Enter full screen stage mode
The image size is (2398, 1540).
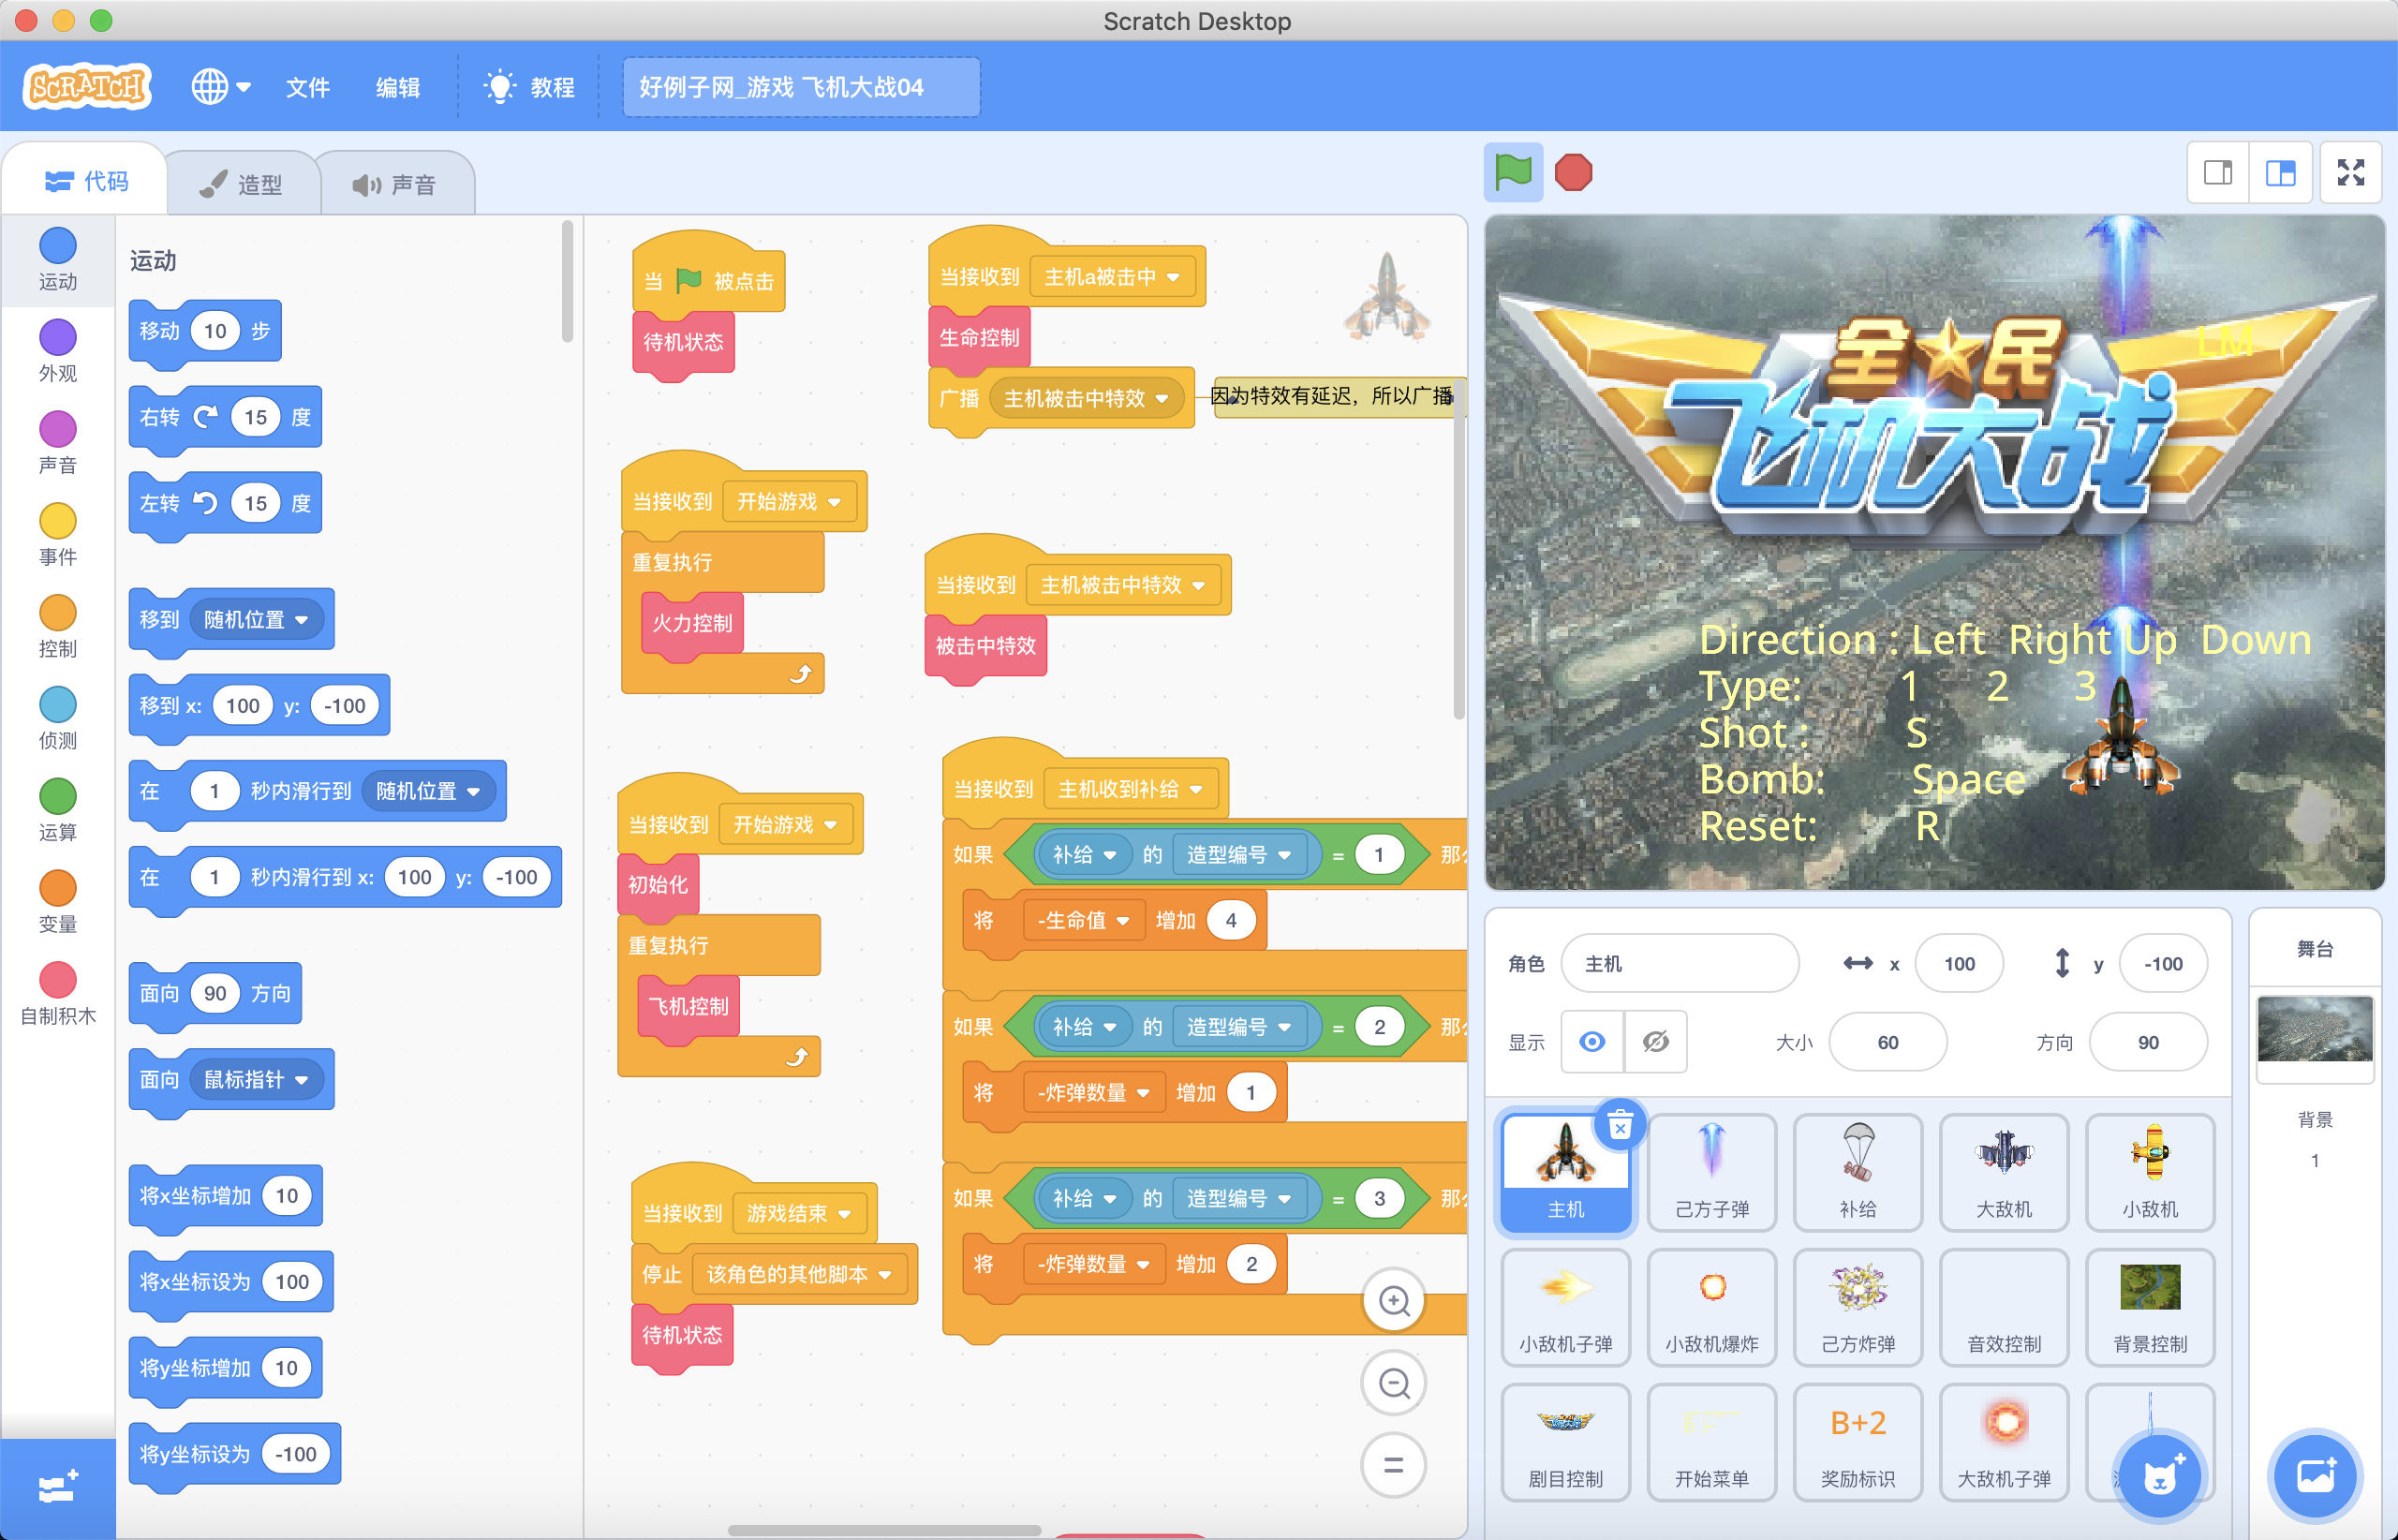point(2350,173)
